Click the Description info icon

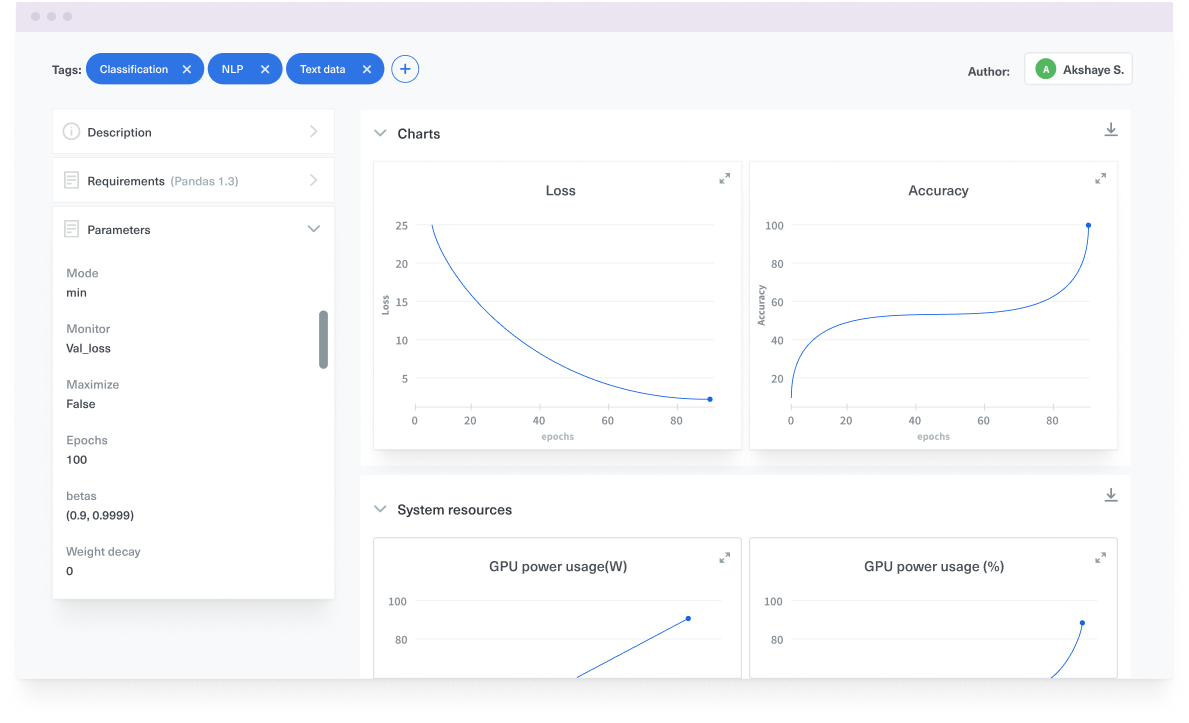70,131
